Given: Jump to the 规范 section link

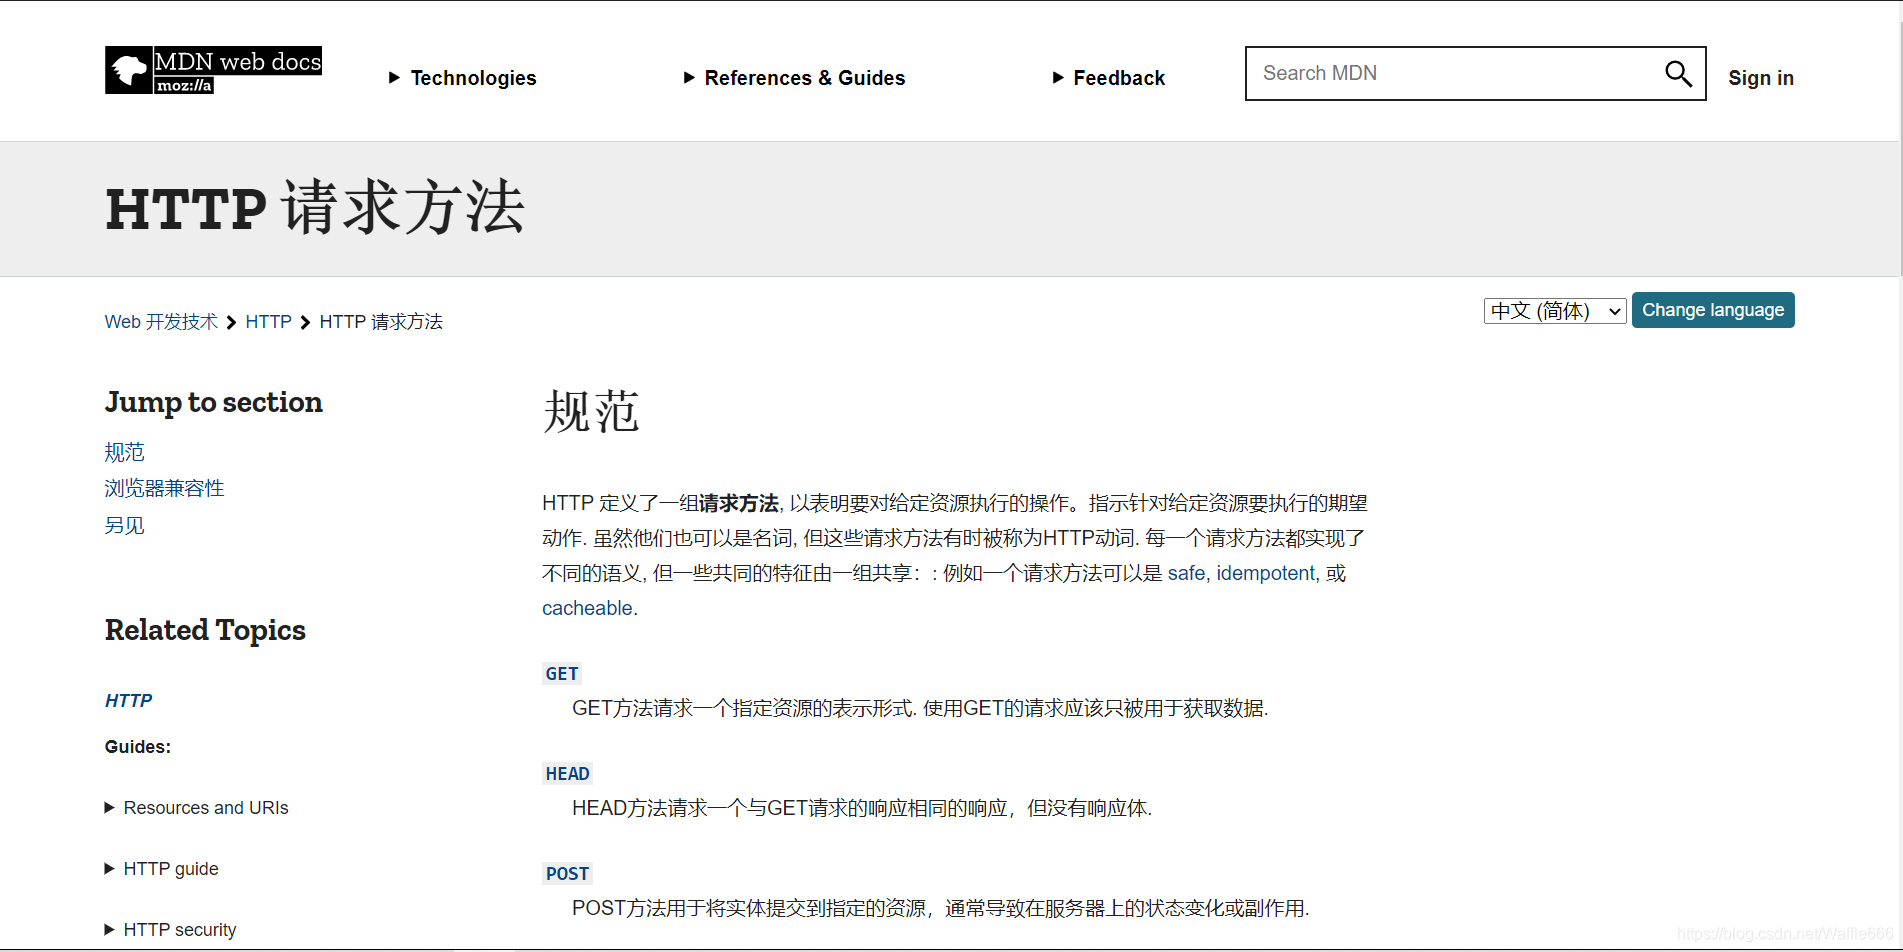Looking at the screenshot, I should pyautogui.click(x=125, y=452).
